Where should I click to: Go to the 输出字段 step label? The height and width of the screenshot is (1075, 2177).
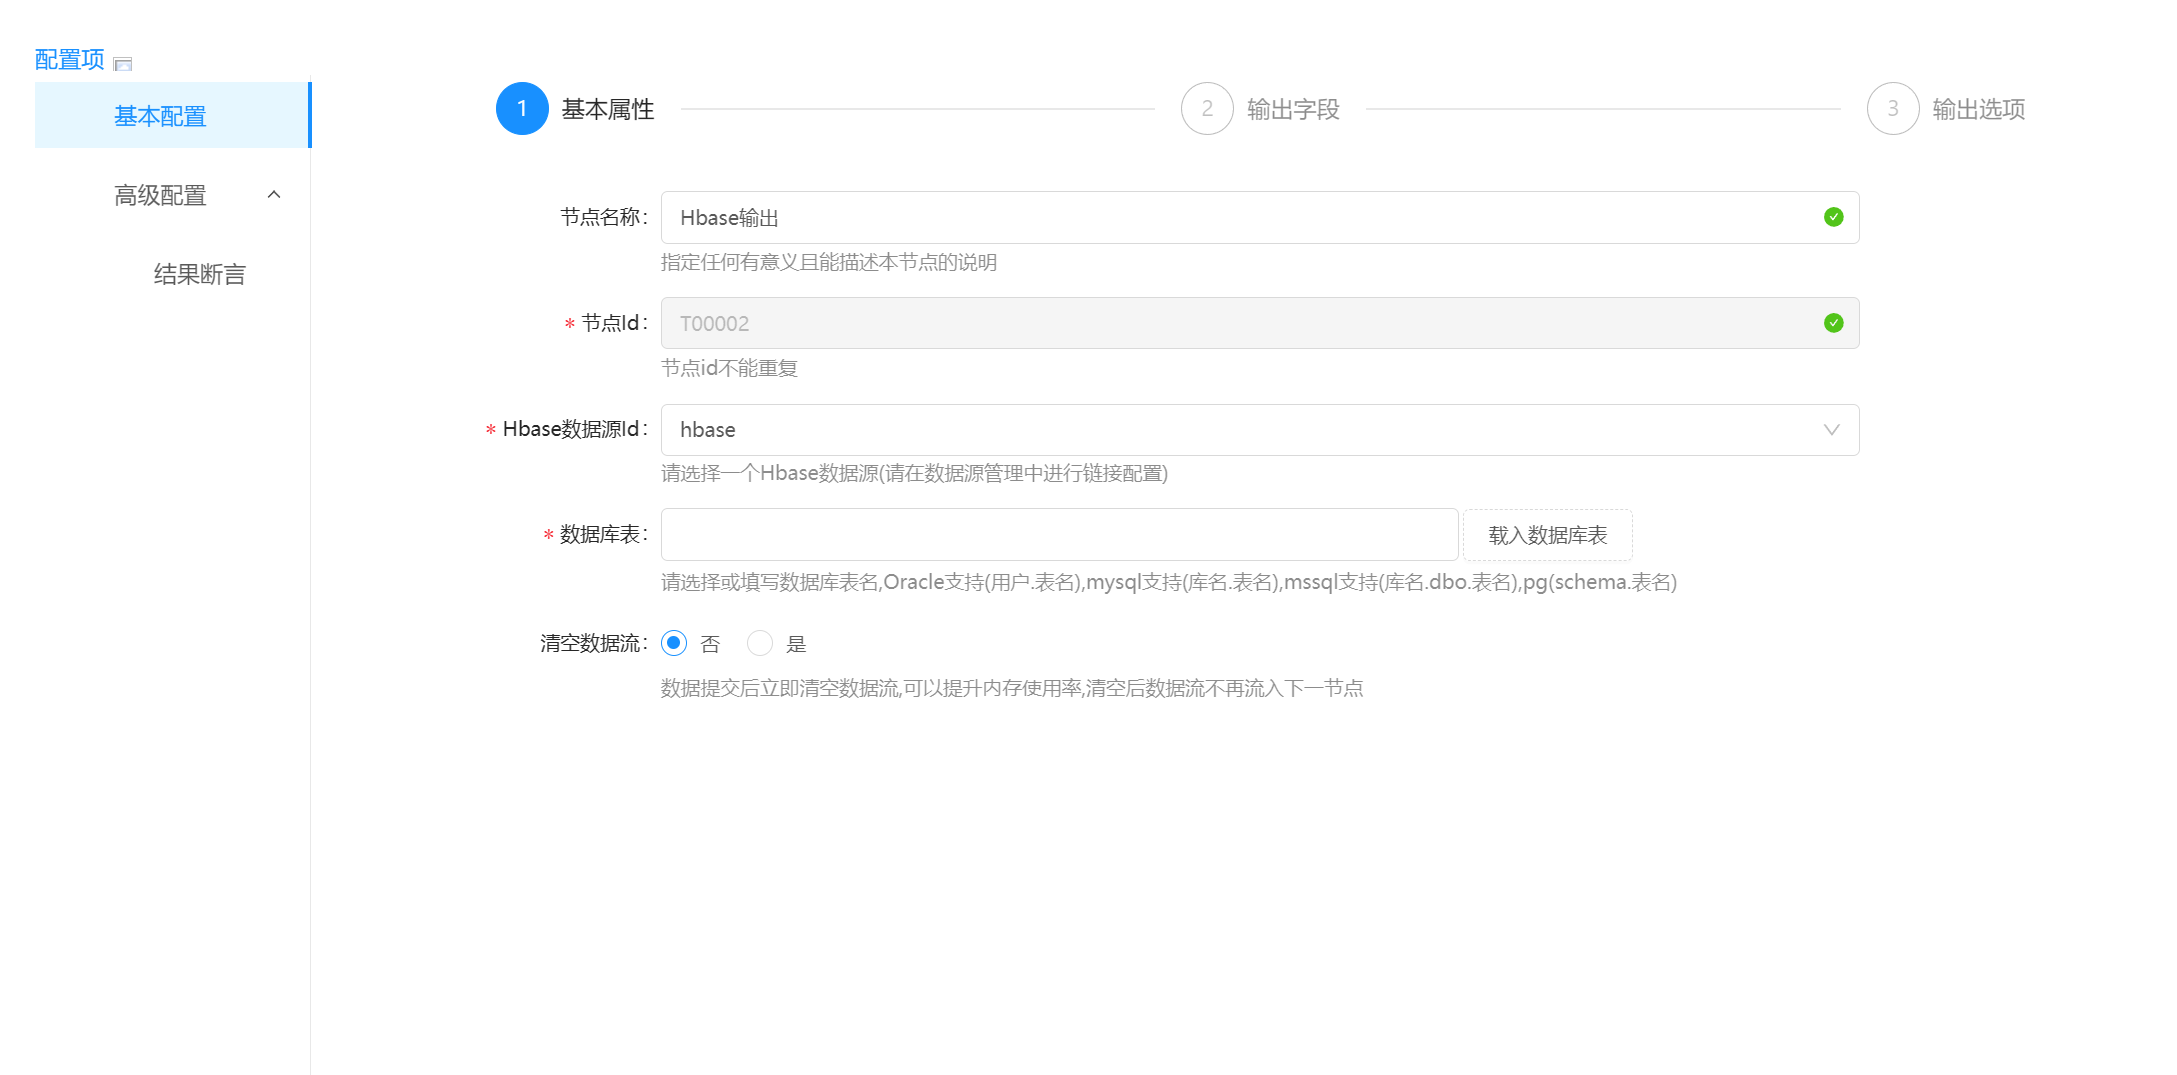1292,109
